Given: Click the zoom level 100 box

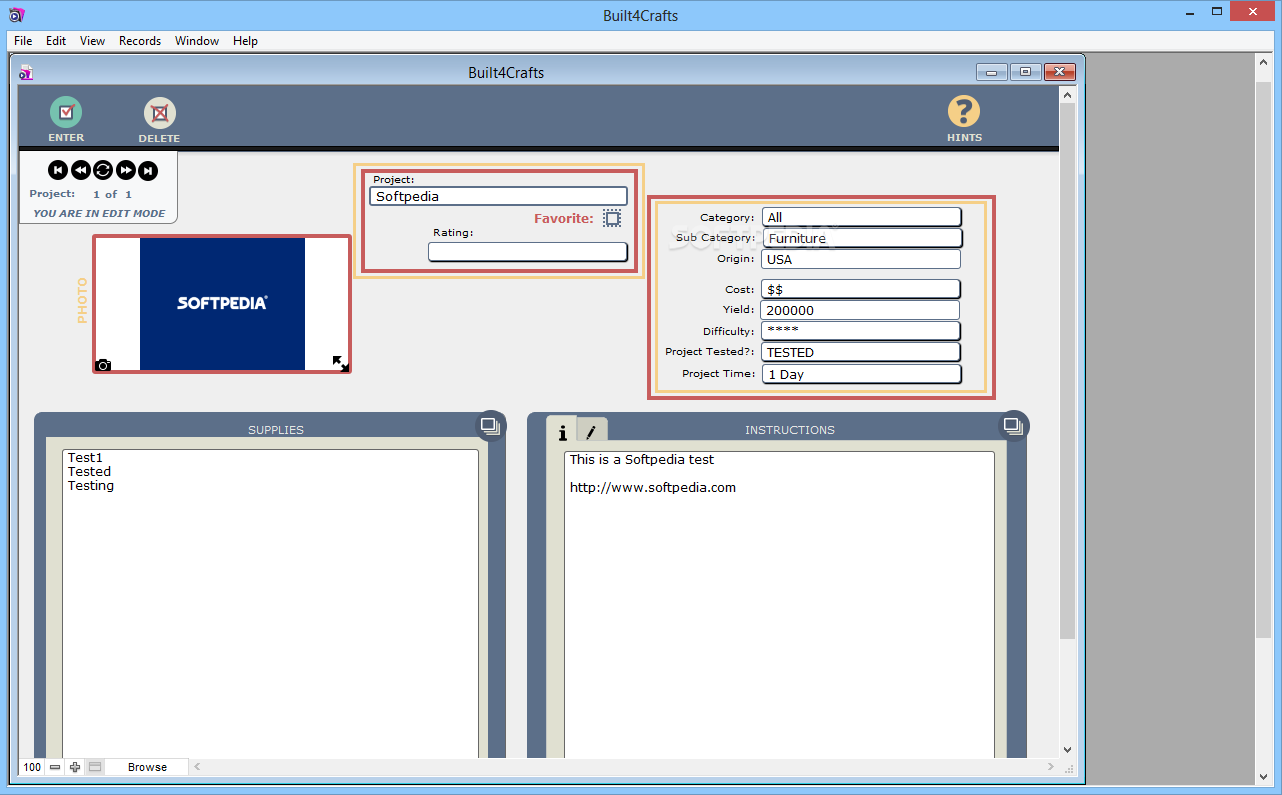Looking at the screenshot, I should (32, 767).
